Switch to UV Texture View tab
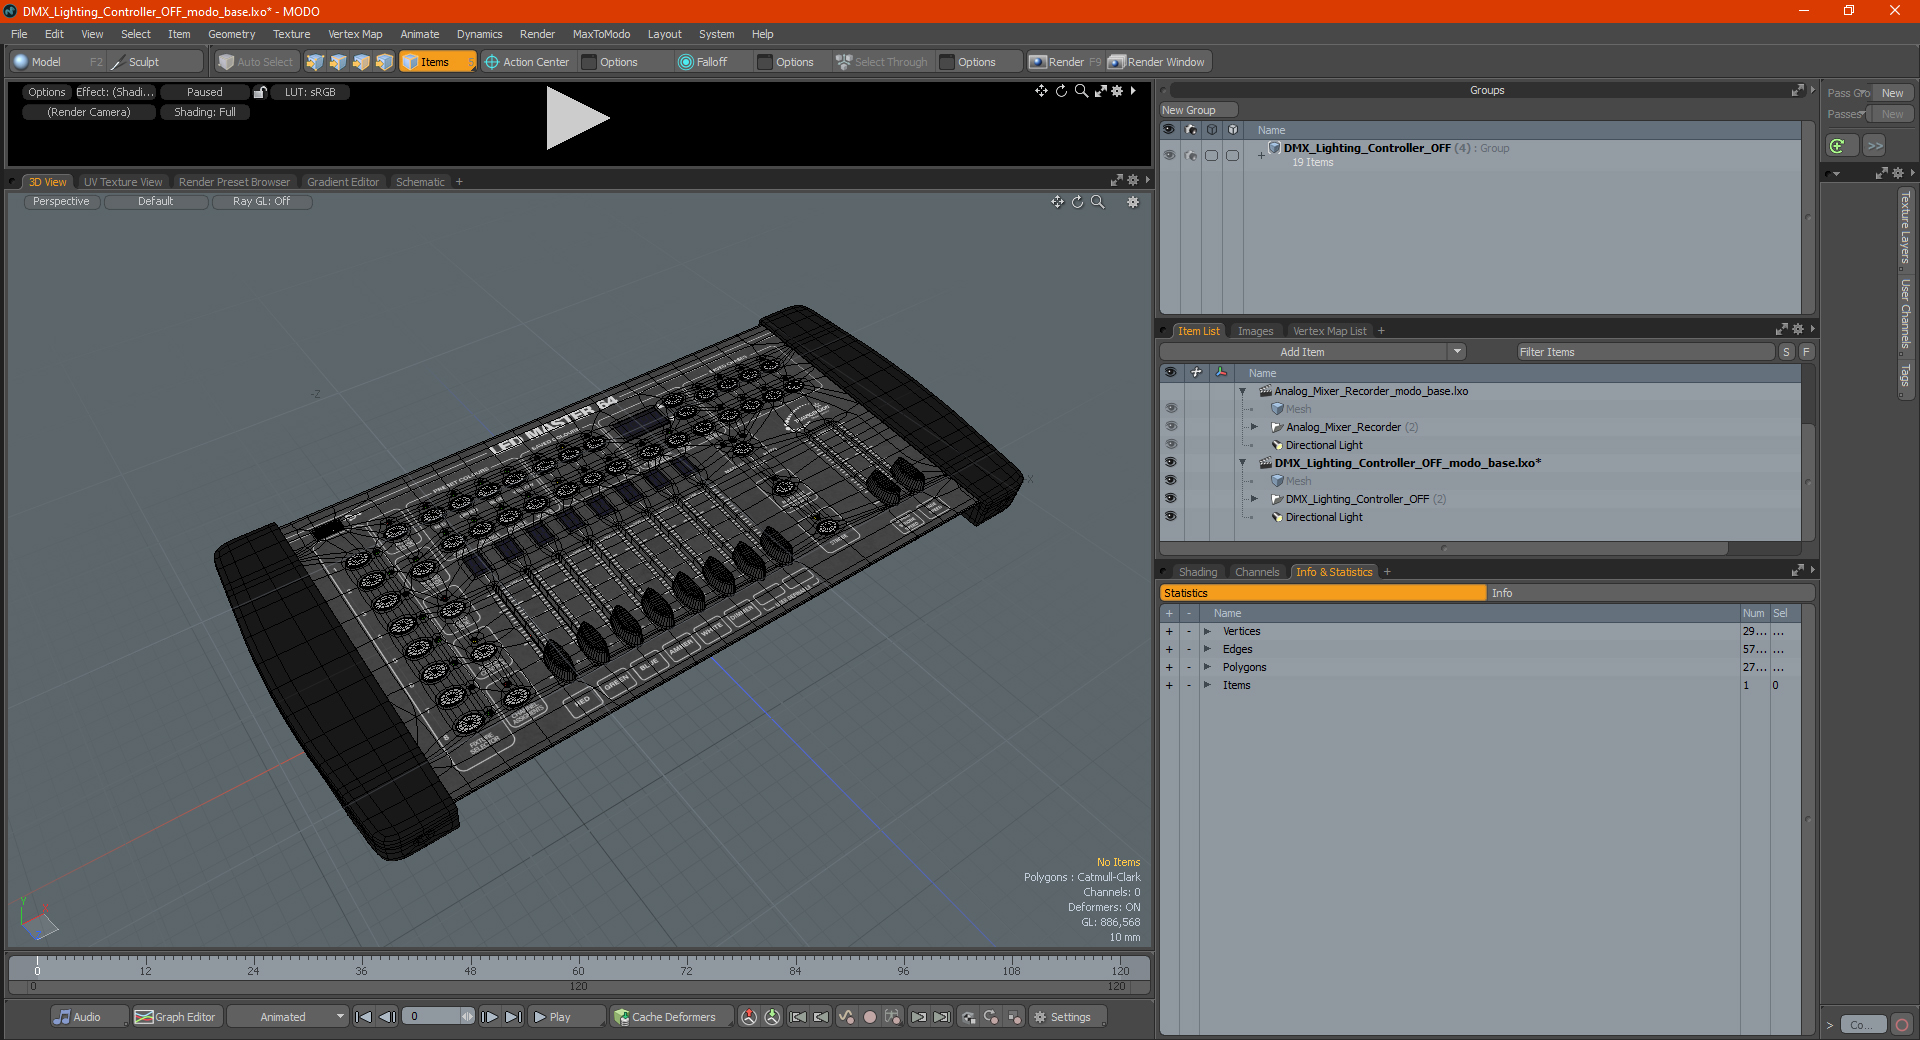The width and height of the screenshot is (1920, 1040). coord(123,182)
